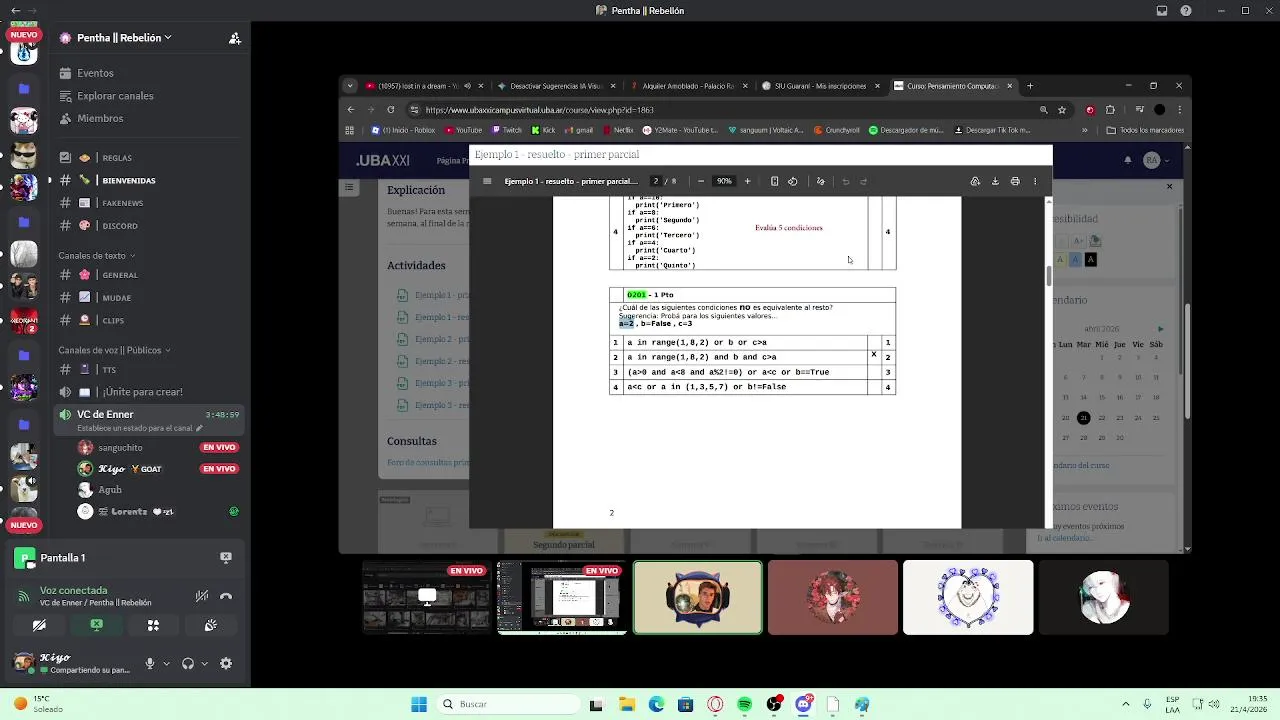Open Spotify from the taskbar
Image resolution: width=1280 pixels, height=720 pixels.
pyautogui.click(x=744, y=704)
